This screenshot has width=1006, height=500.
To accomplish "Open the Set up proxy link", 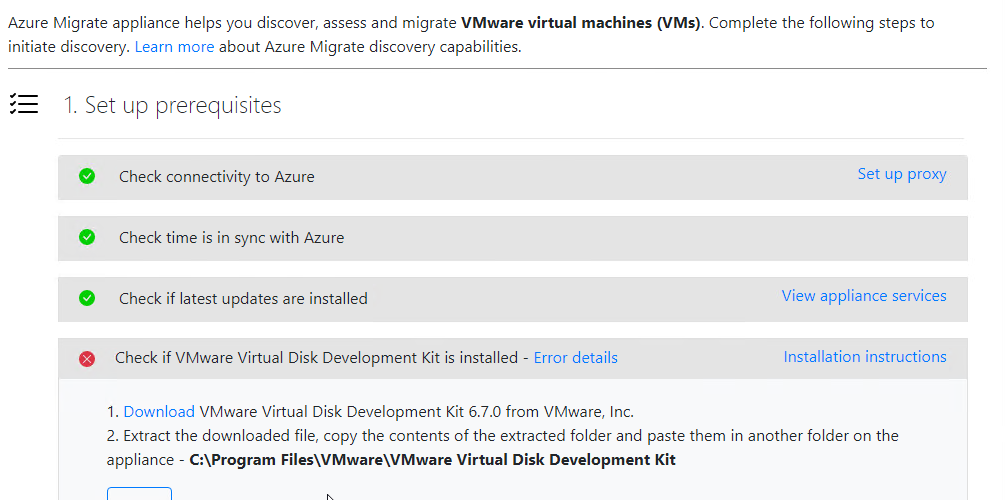I will tap(901, 174).
